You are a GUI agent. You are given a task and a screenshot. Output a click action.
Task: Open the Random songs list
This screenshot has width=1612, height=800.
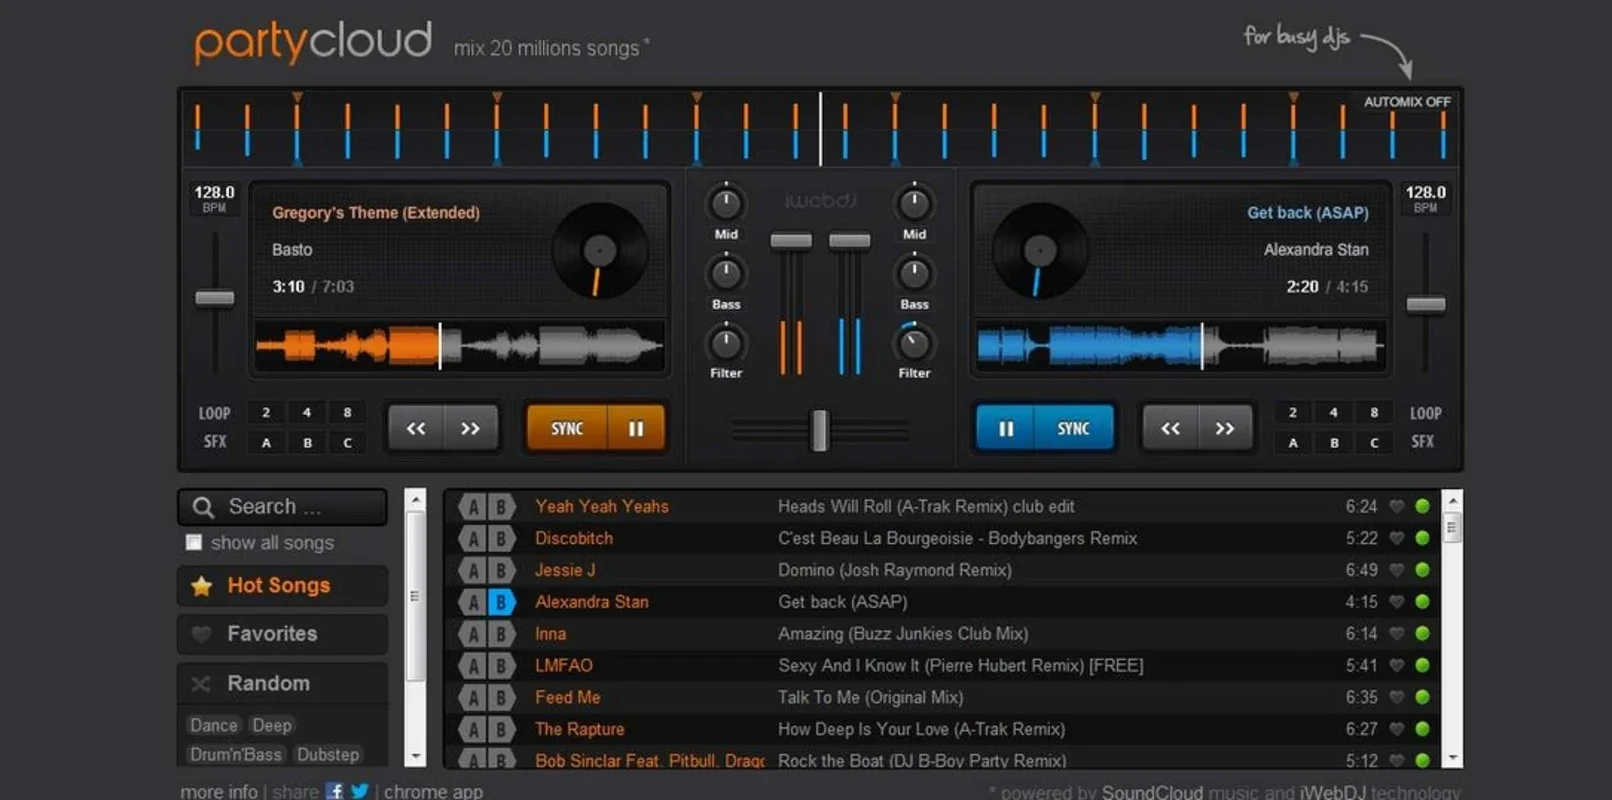(283, 683)
